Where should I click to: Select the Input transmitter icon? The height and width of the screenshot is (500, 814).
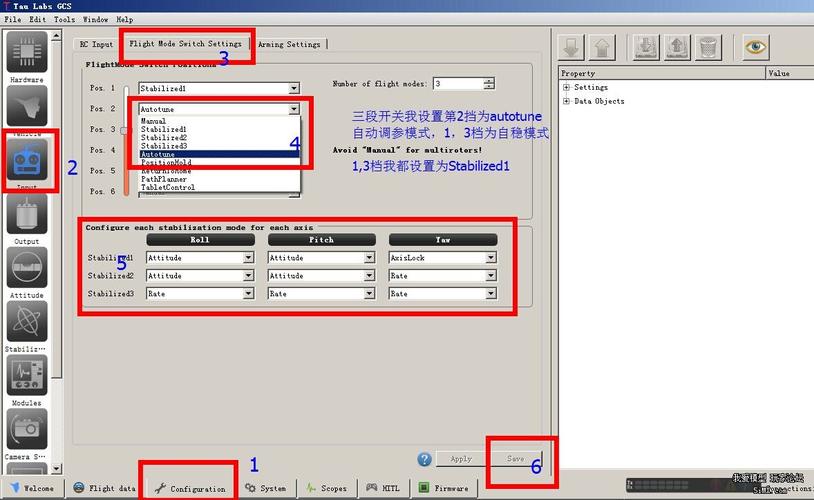point(27,160)
